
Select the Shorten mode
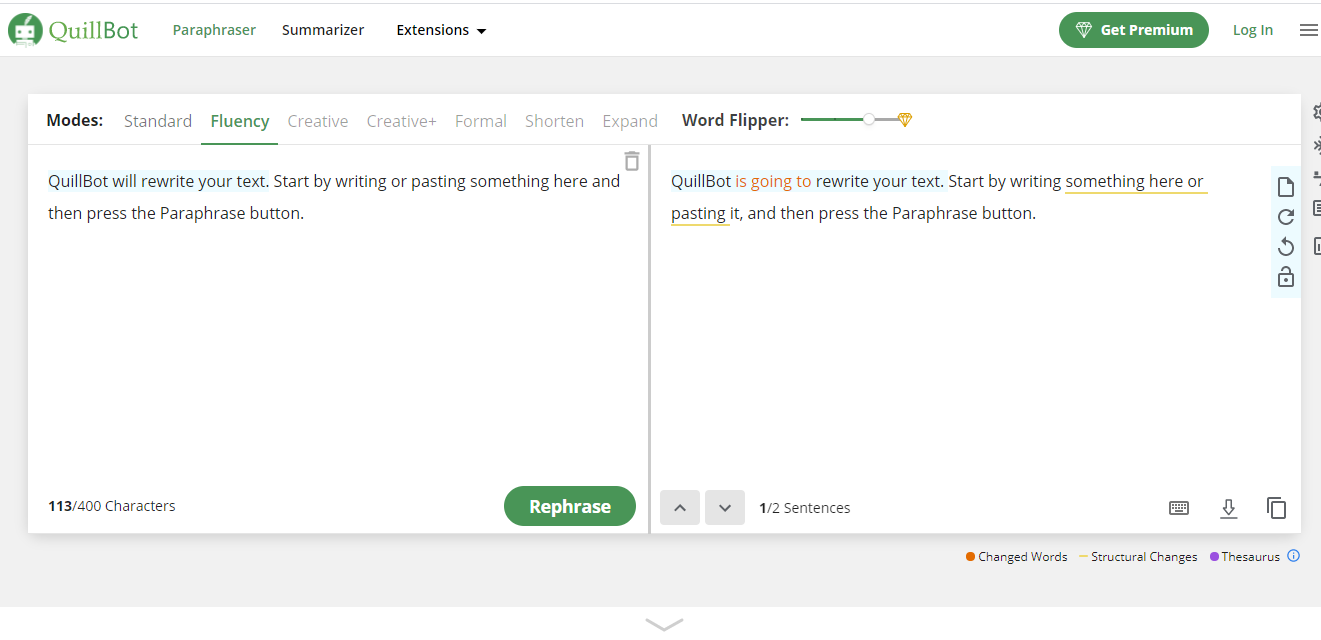554,121
